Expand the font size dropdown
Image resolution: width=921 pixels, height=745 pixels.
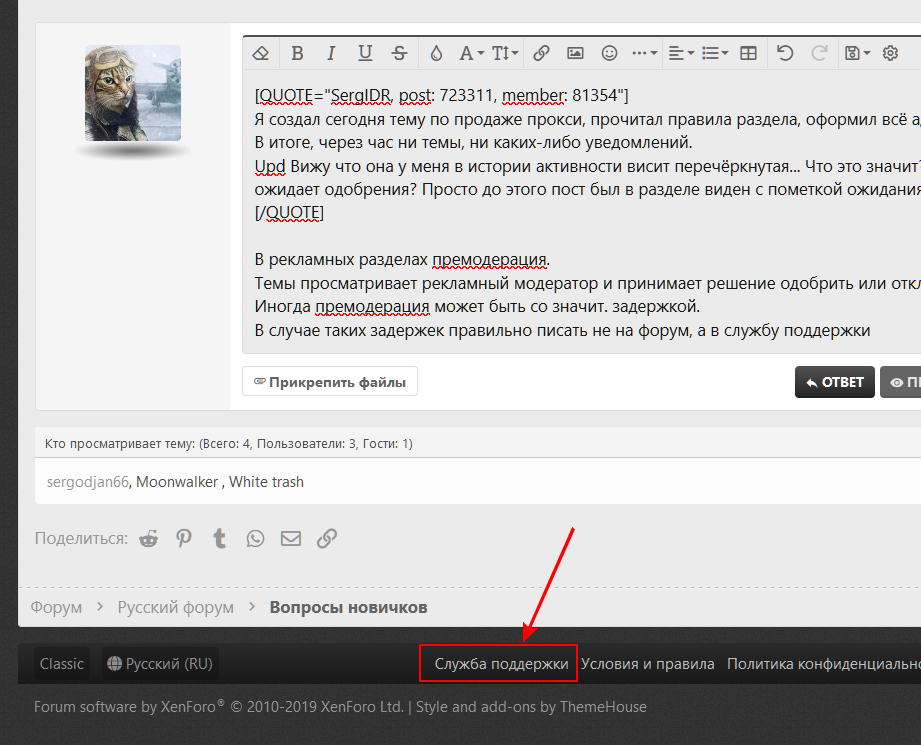[505, 53]
